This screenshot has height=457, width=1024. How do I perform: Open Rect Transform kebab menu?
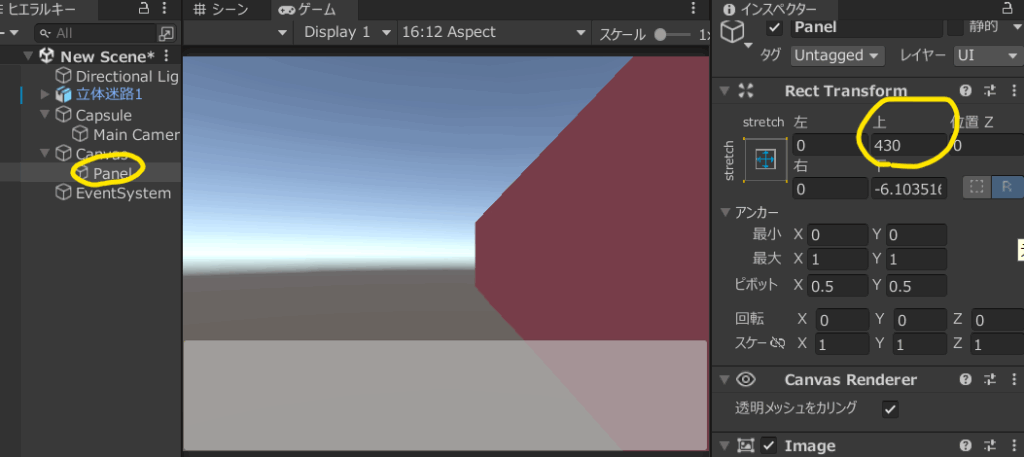[1014, 91]
